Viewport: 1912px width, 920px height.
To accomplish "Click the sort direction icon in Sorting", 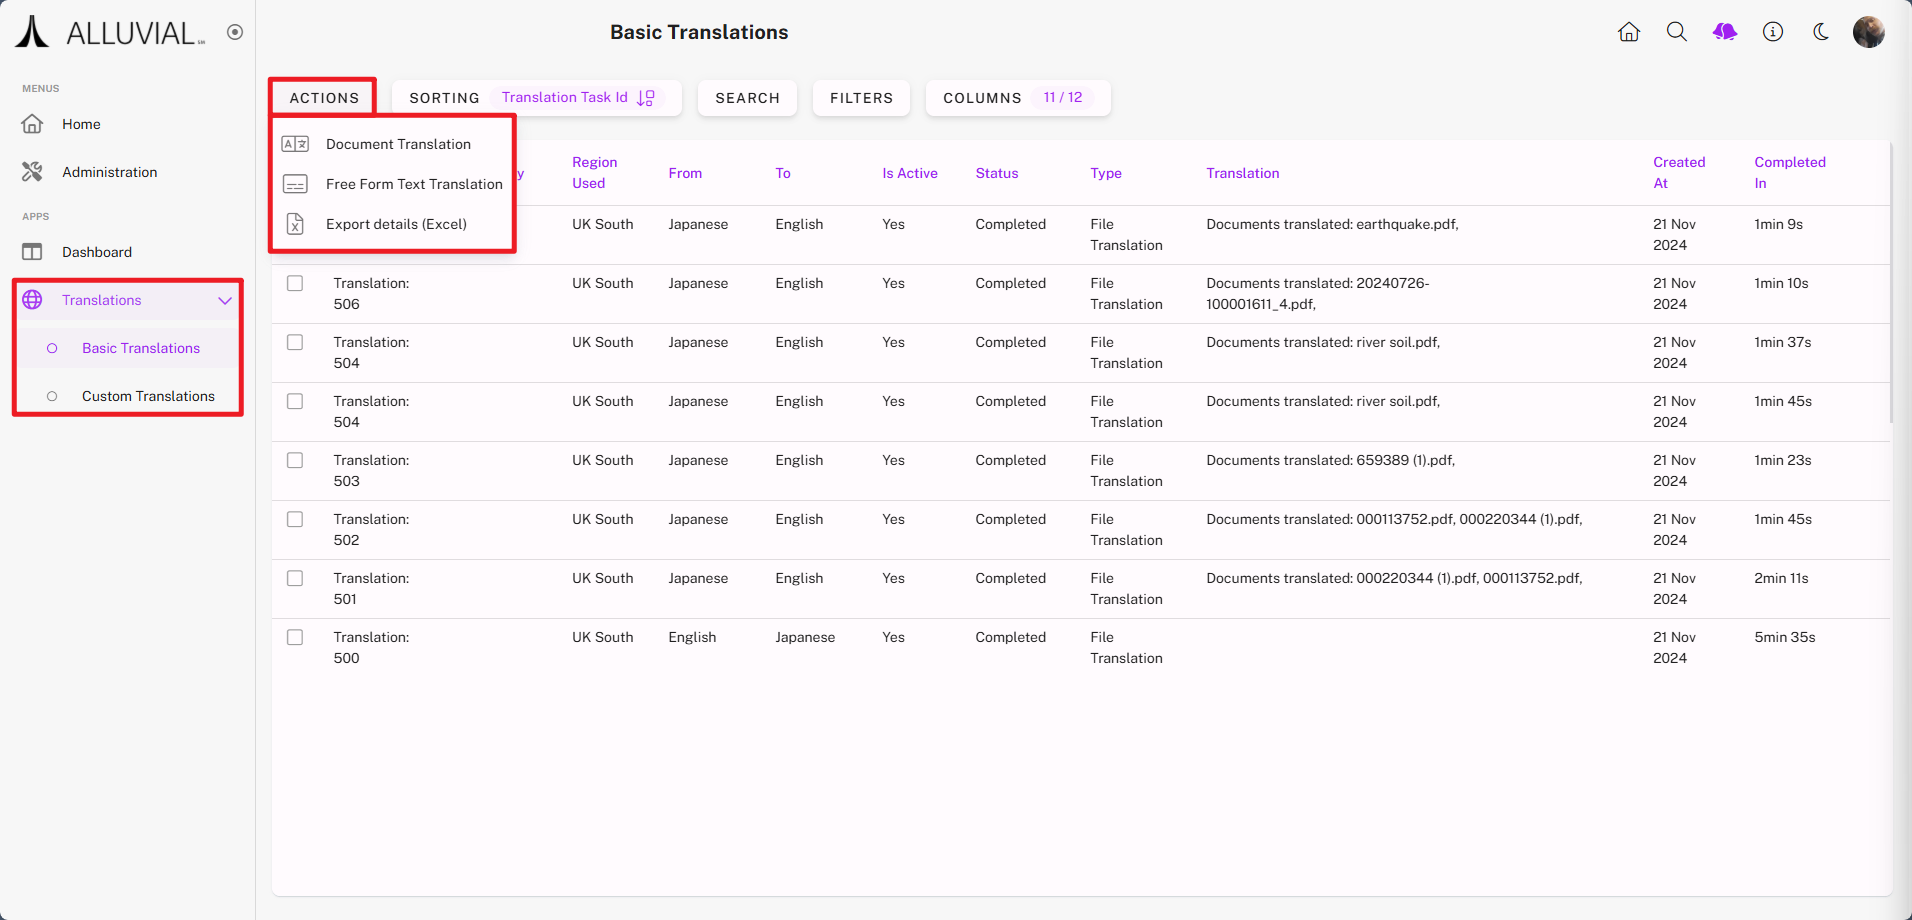I will pos(646,98).
